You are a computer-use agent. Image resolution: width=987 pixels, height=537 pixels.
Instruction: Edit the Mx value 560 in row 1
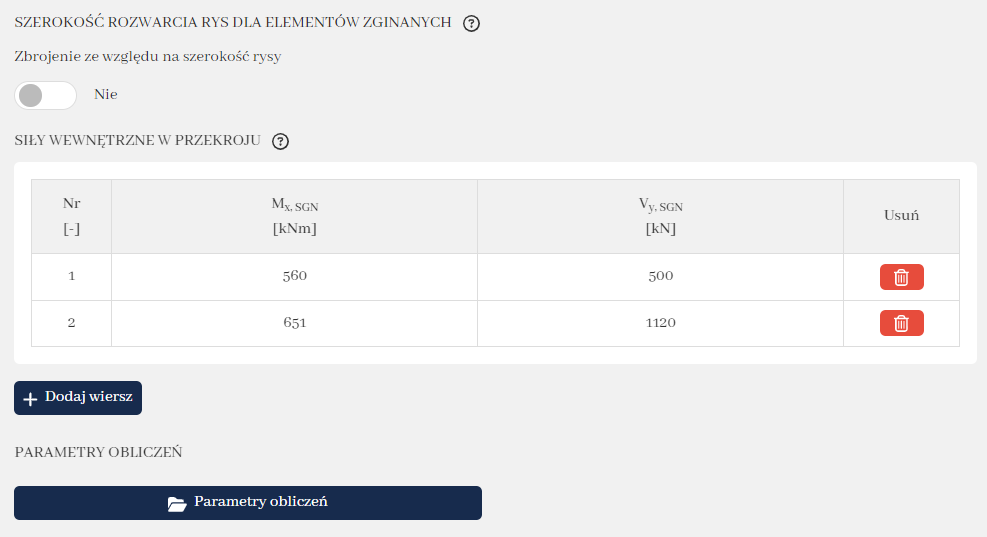(x=294, y=276)
